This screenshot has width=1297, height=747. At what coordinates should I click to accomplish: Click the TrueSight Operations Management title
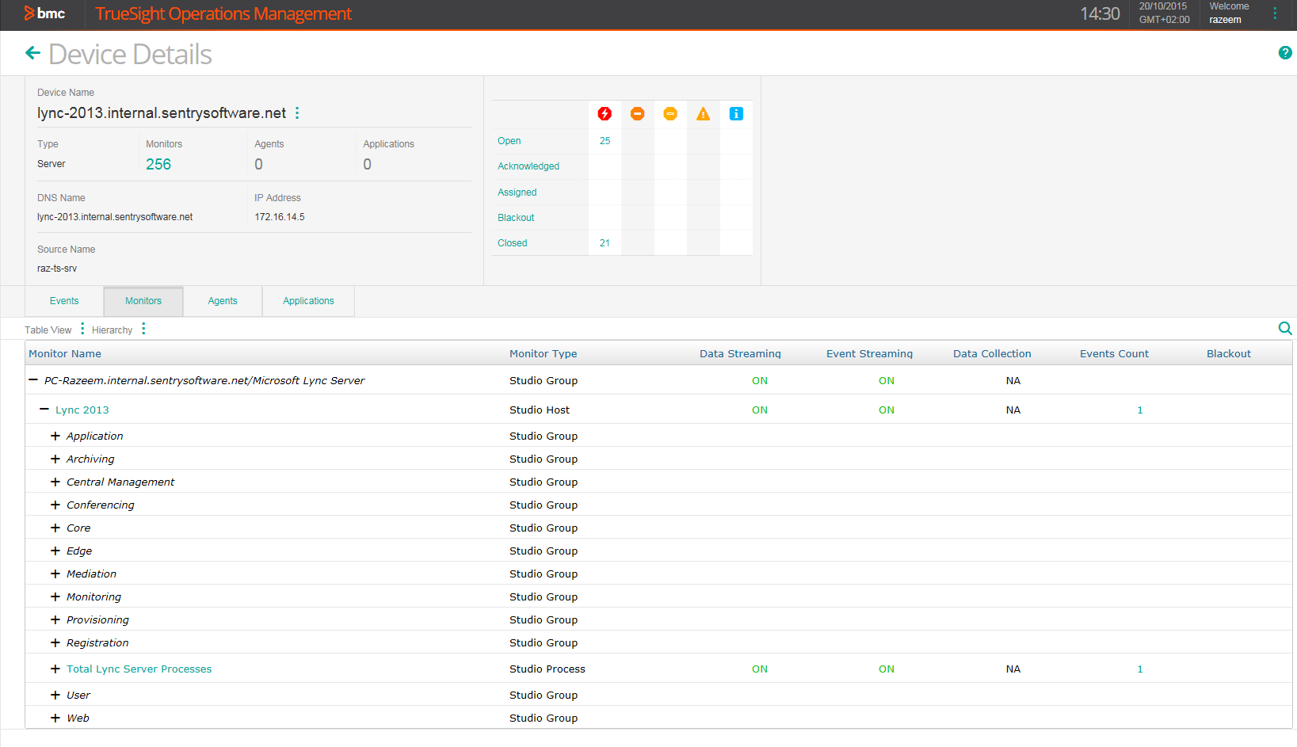223,14
